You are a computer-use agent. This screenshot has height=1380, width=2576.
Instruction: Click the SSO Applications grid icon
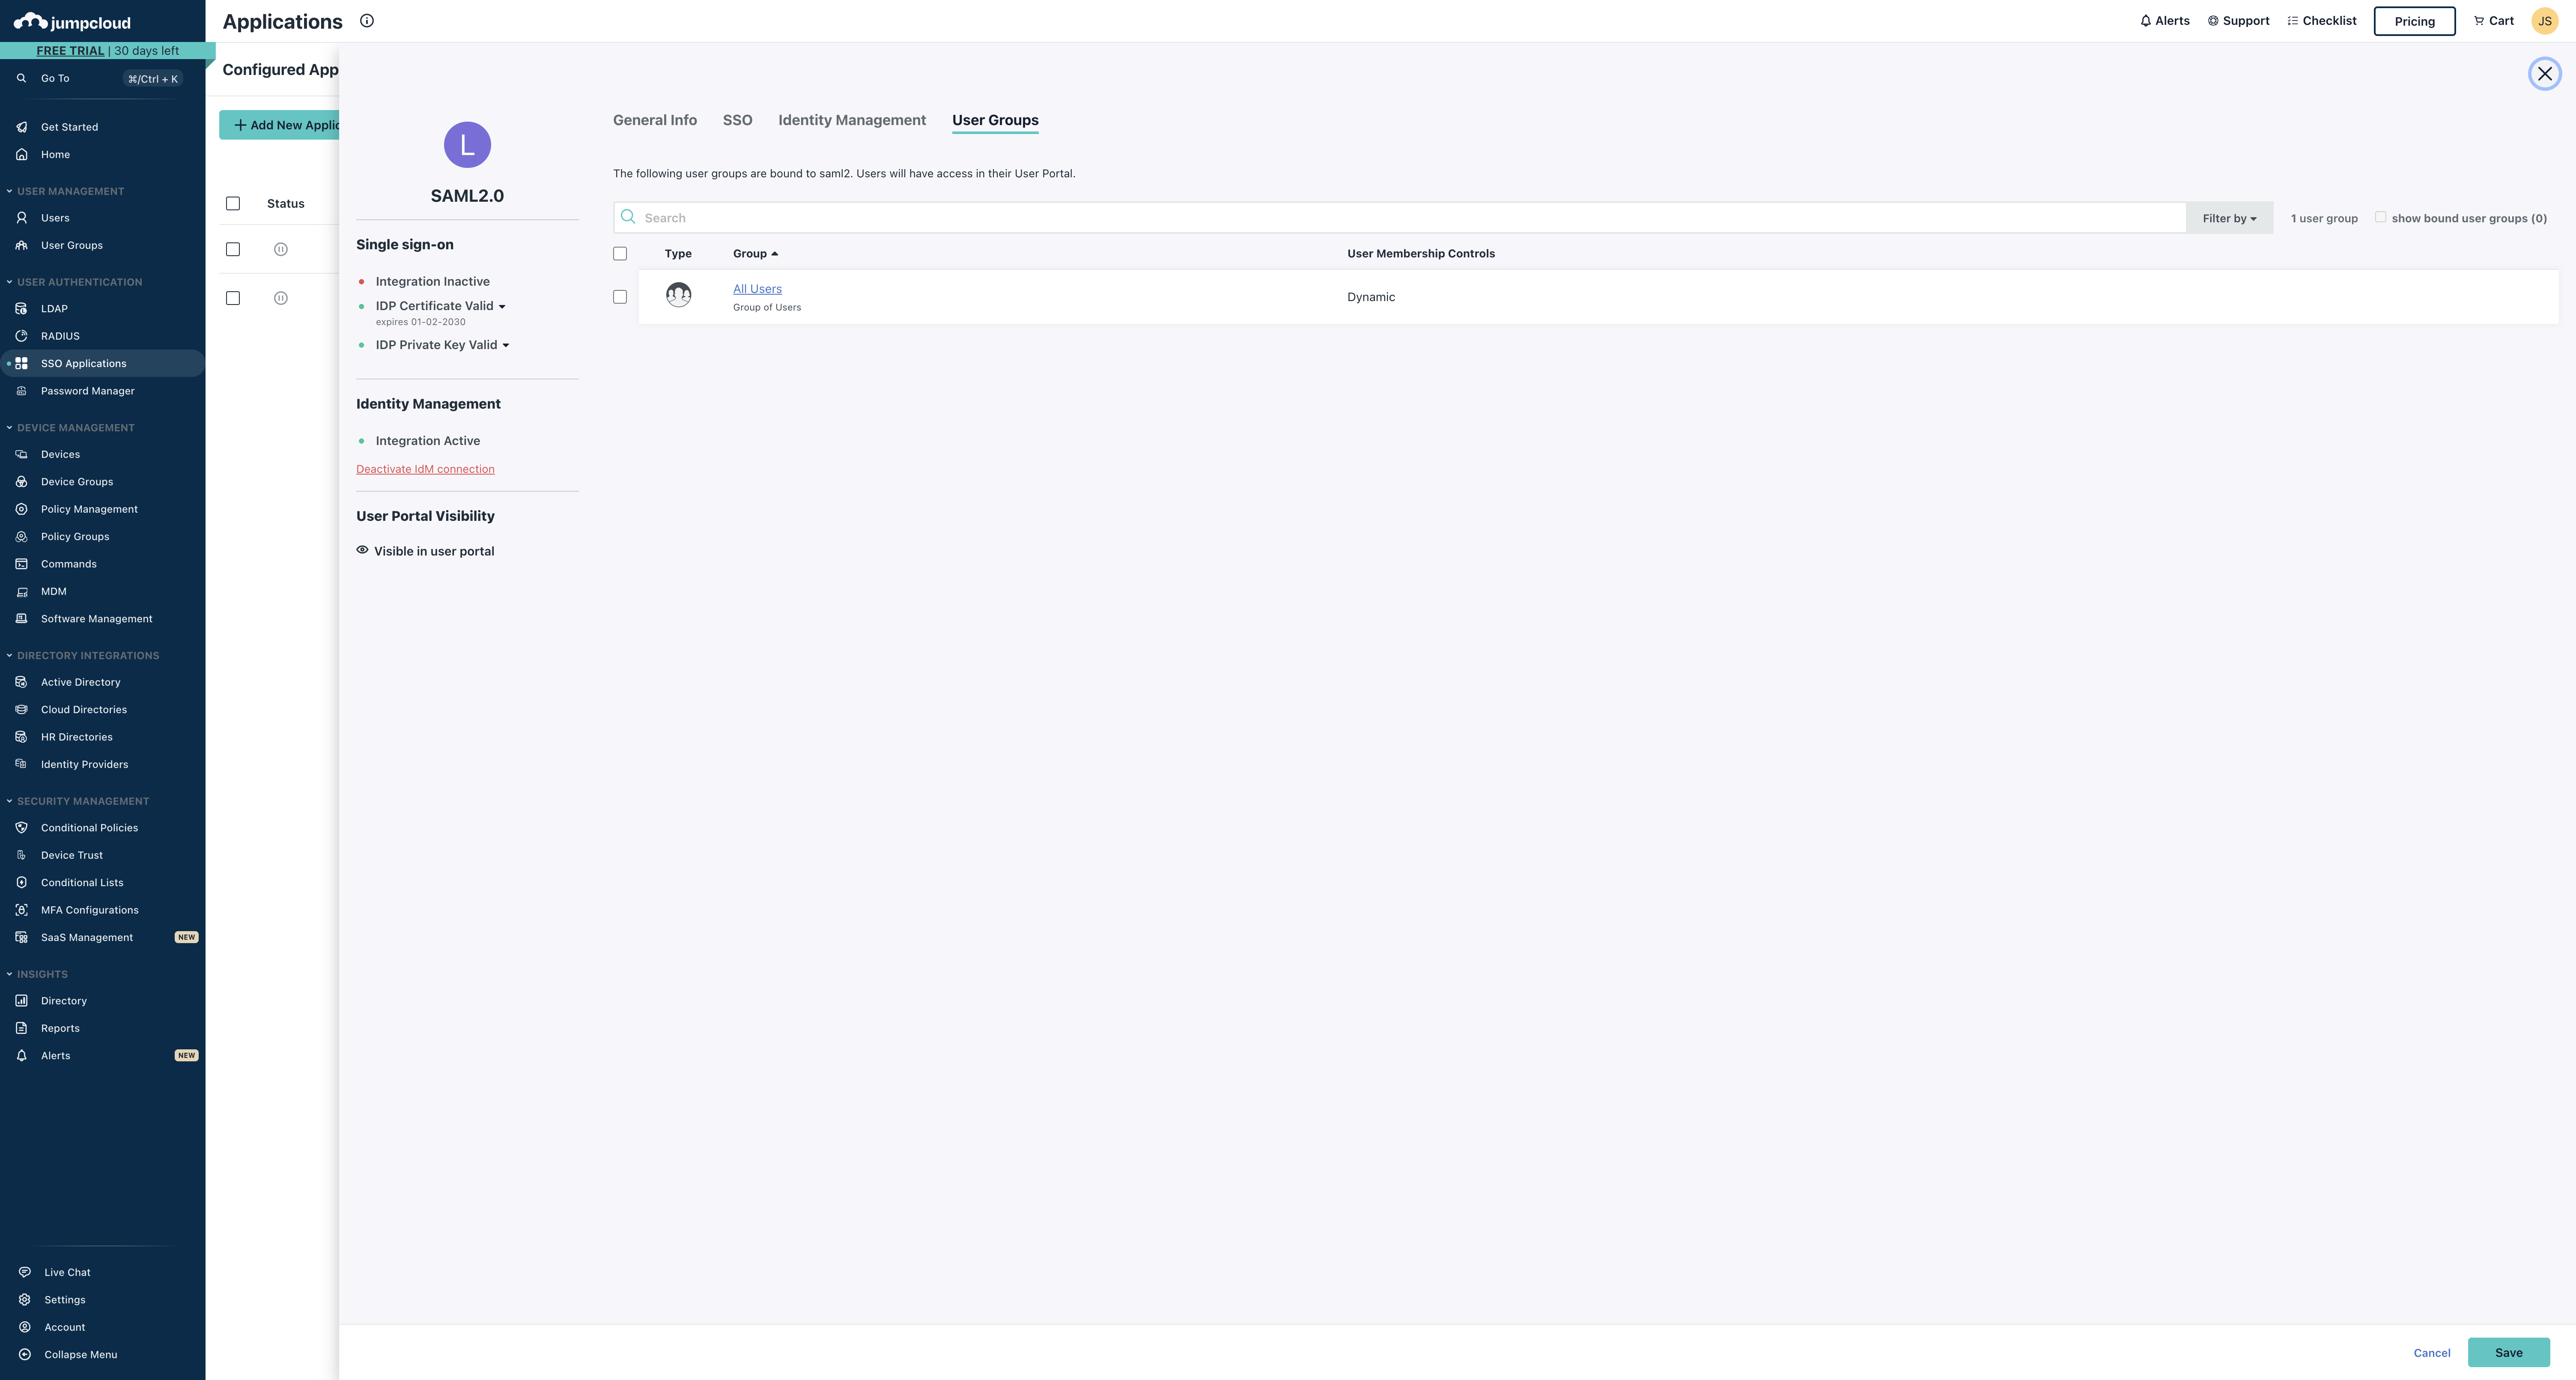[21, 363]
